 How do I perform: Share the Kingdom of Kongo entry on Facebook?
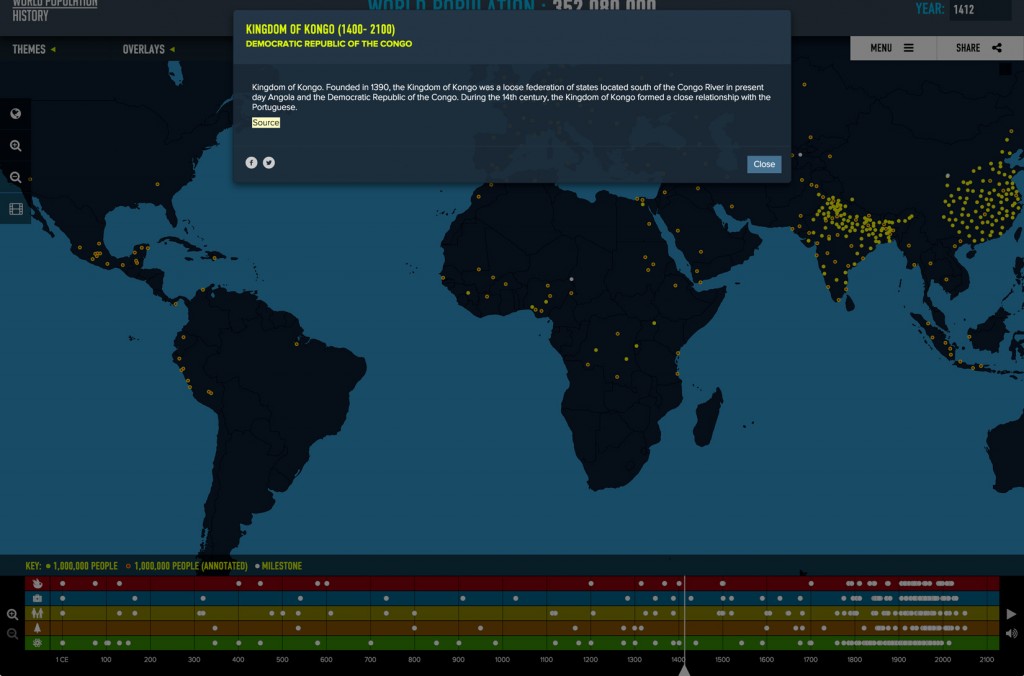pos(251,161)
